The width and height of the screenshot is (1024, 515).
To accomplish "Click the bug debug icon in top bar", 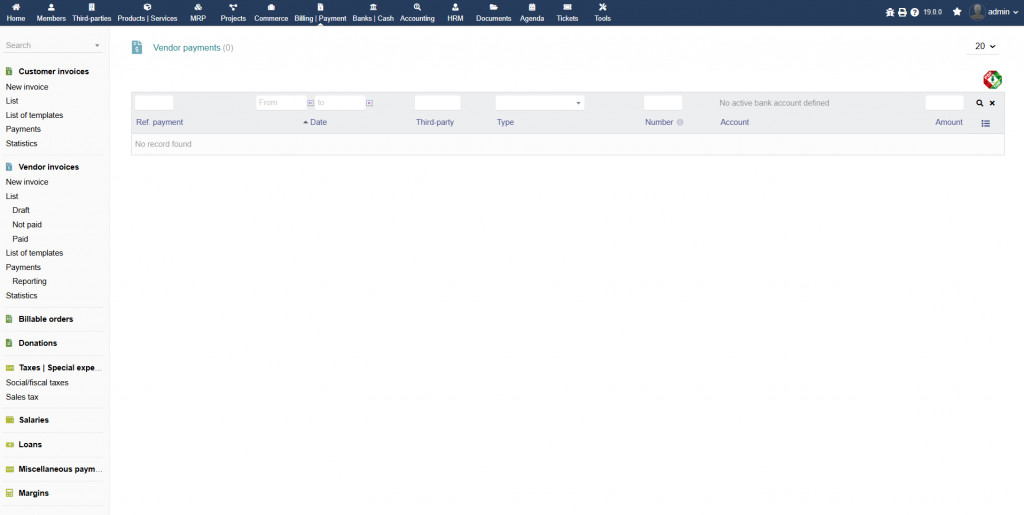I will [x=889, y=12].
